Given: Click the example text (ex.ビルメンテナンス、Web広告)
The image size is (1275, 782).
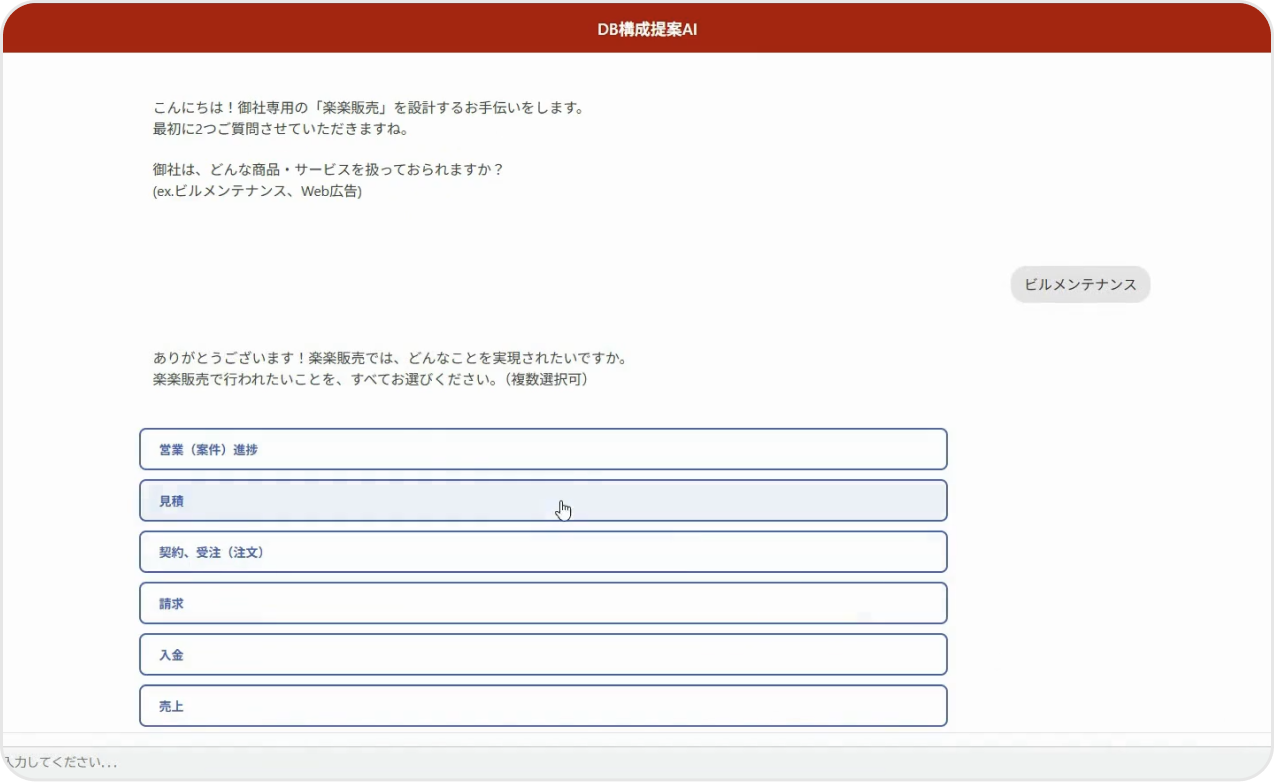Looking at the screenshot, I should pos(257,191).
